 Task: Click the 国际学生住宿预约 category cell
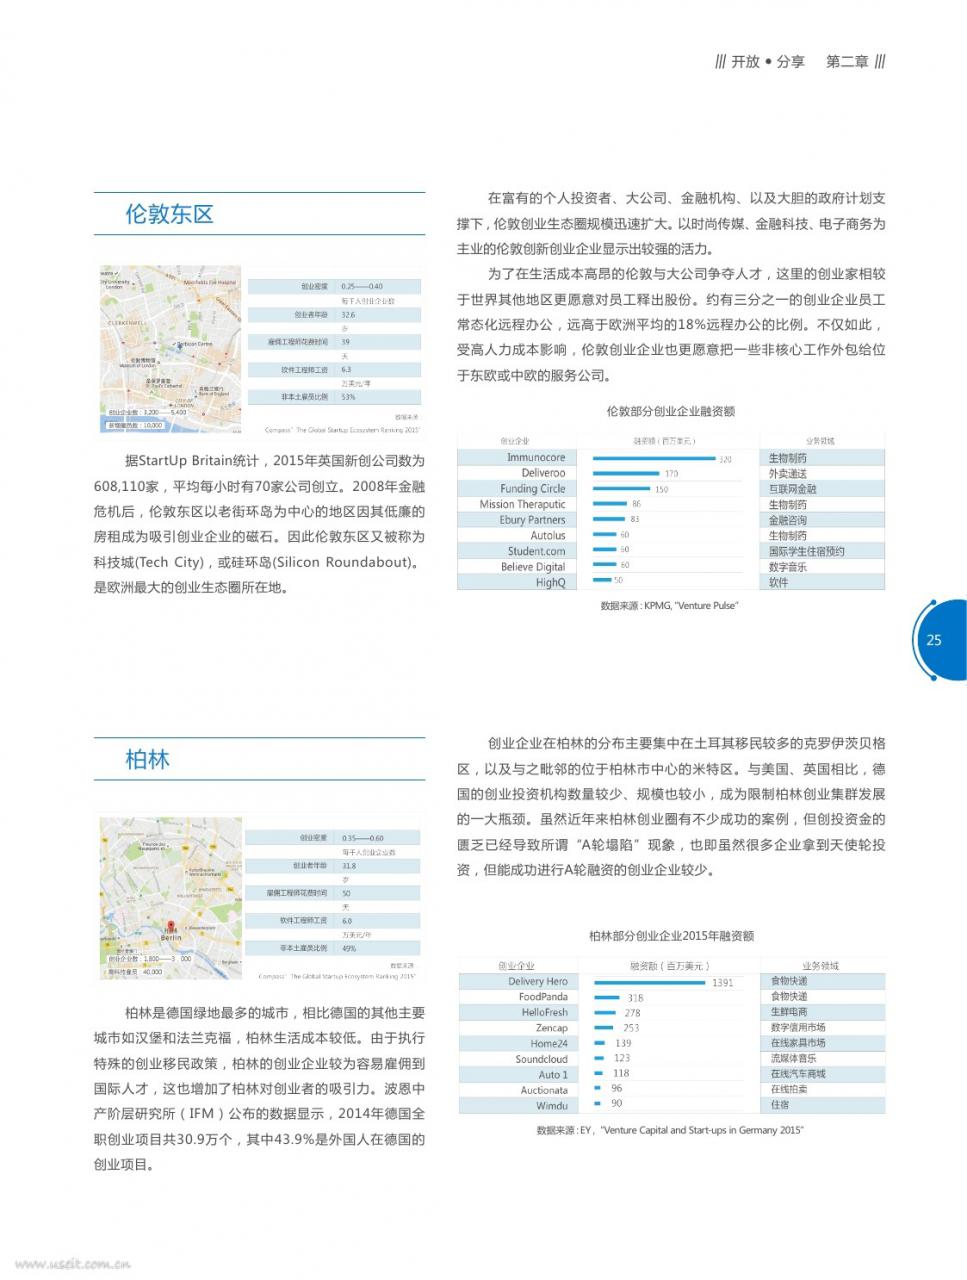click(x=806, y=551)
